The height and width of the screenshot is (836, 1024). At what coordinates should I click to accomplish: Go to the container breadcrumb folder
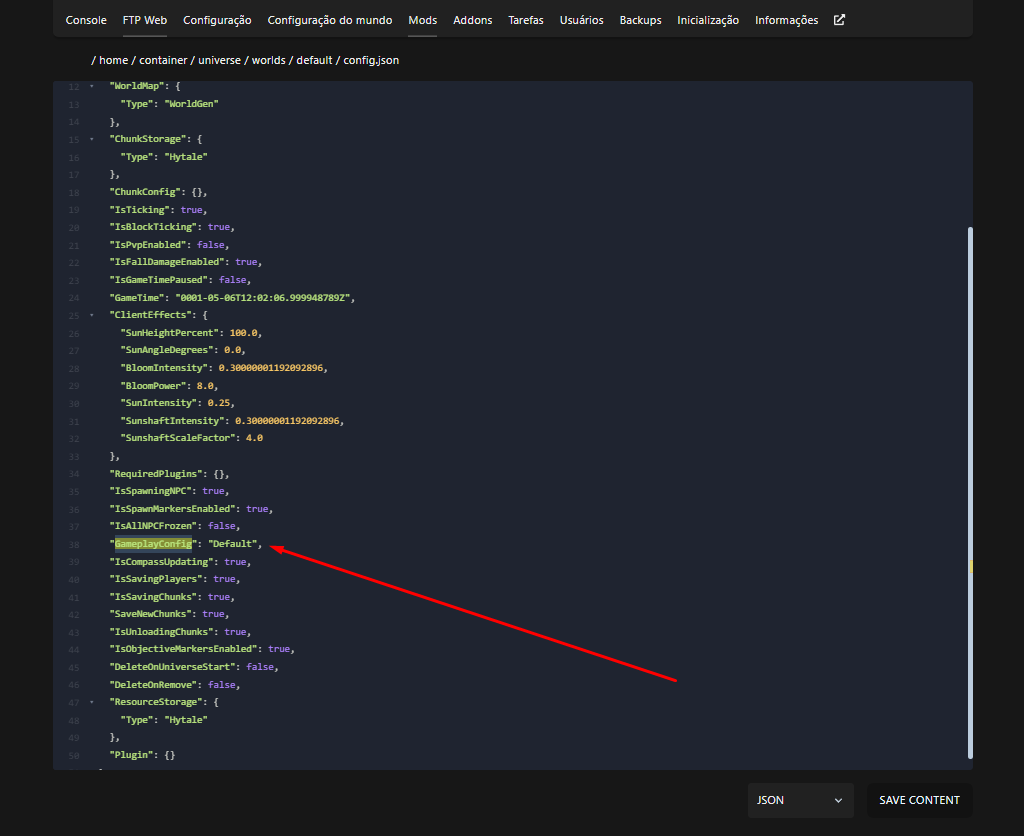pos(163,61)
